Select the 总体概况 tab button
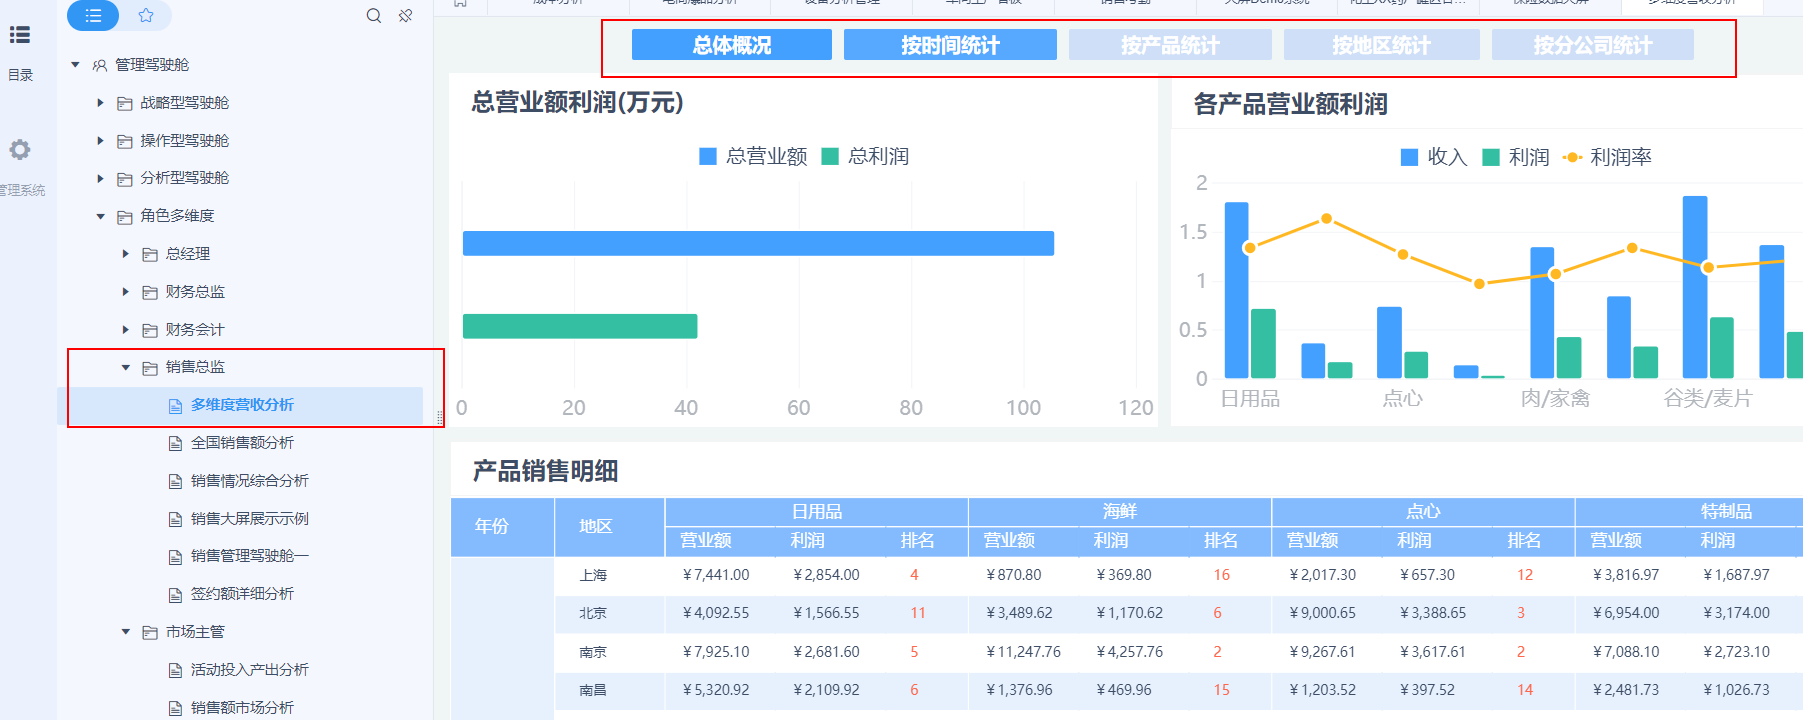This screenshot has height=720, width=1803. 732,45
